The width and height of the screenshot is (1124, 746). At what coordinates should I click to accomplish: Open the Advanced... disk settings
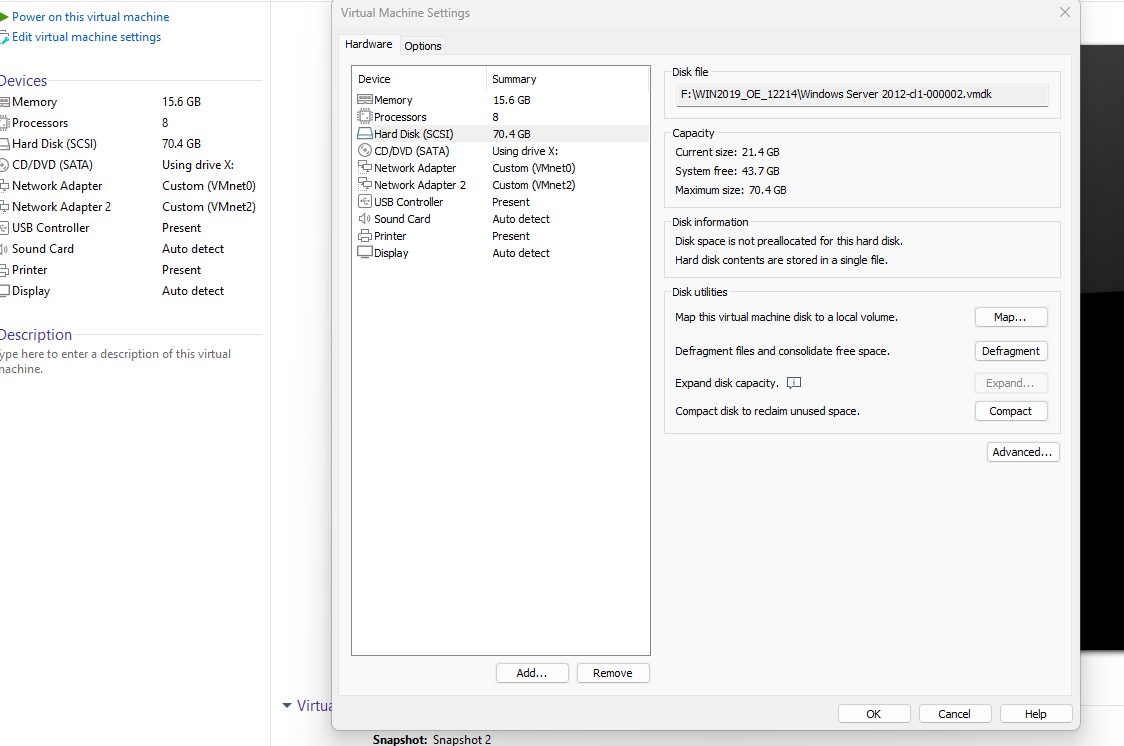(1022, 452)
